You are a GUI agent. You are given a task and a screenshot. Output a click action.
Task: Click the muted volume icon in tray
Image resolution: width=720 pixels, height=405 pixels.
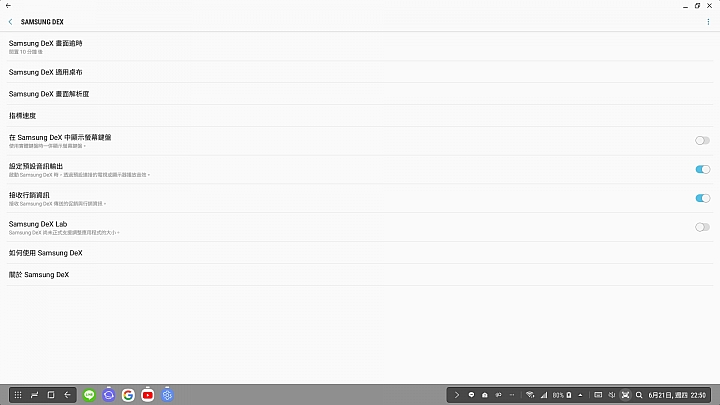(x=612, y=395)
